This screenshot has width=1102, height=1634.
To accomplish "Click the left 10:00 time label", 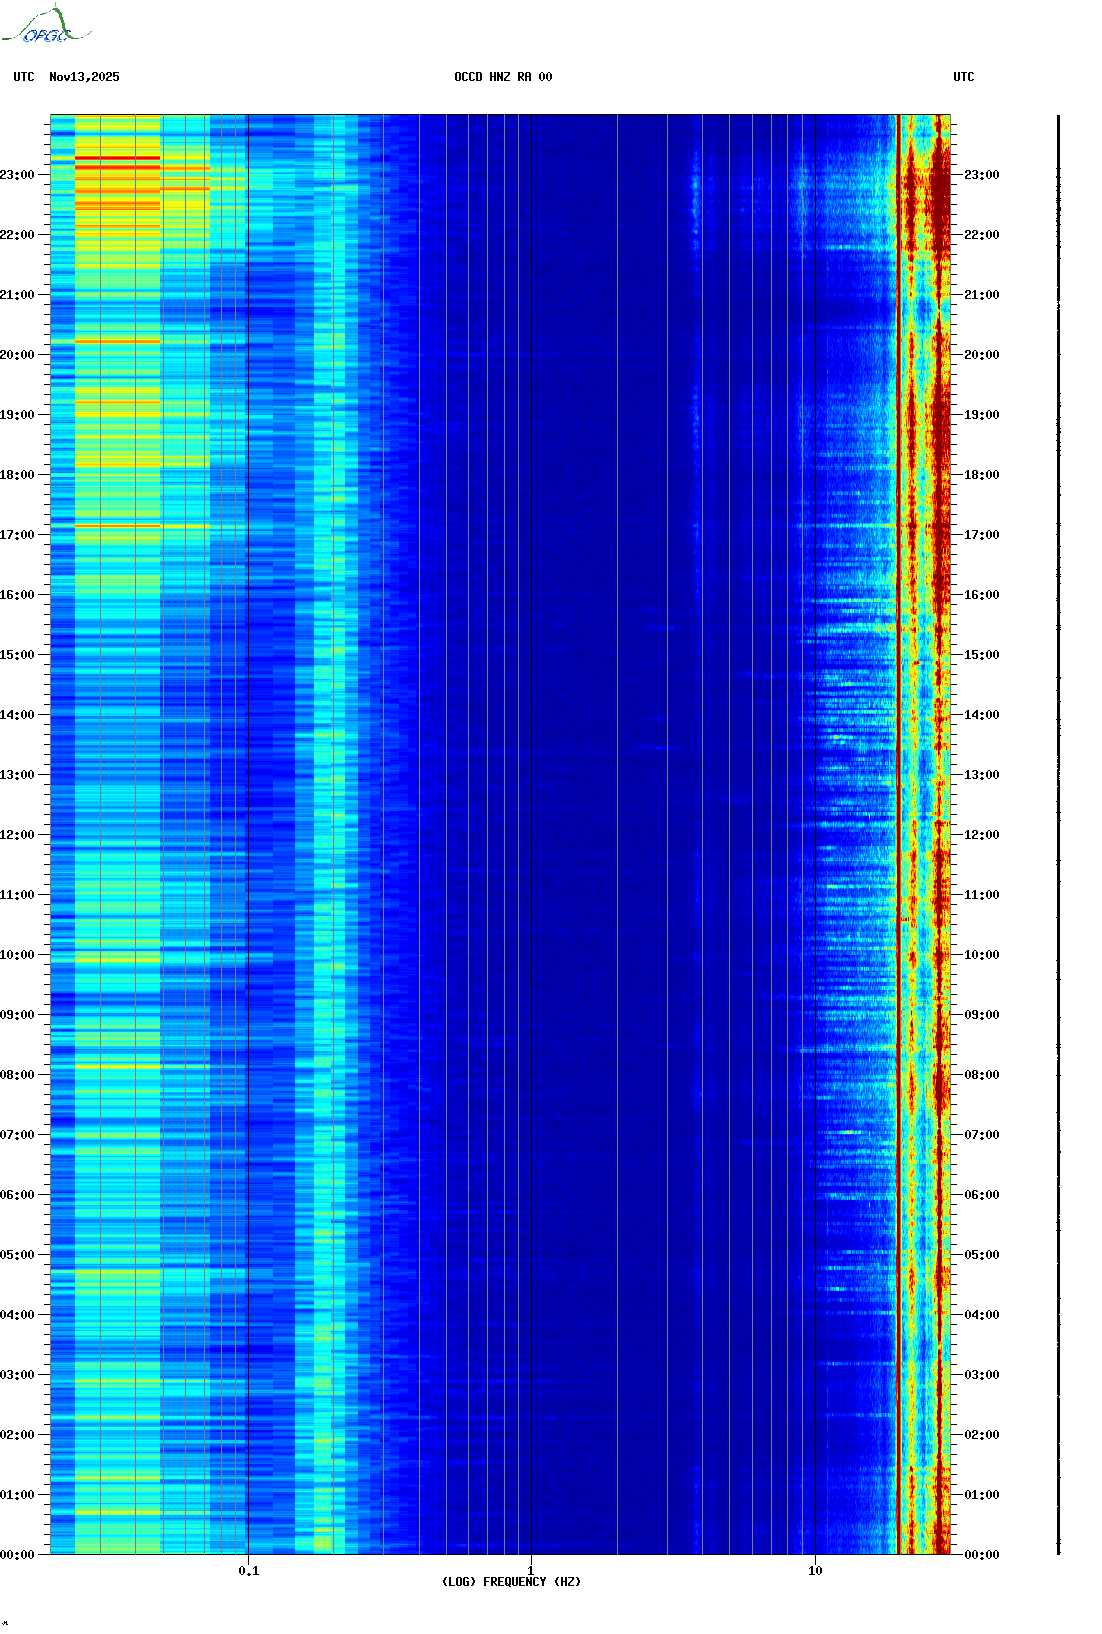I will 17,955.
